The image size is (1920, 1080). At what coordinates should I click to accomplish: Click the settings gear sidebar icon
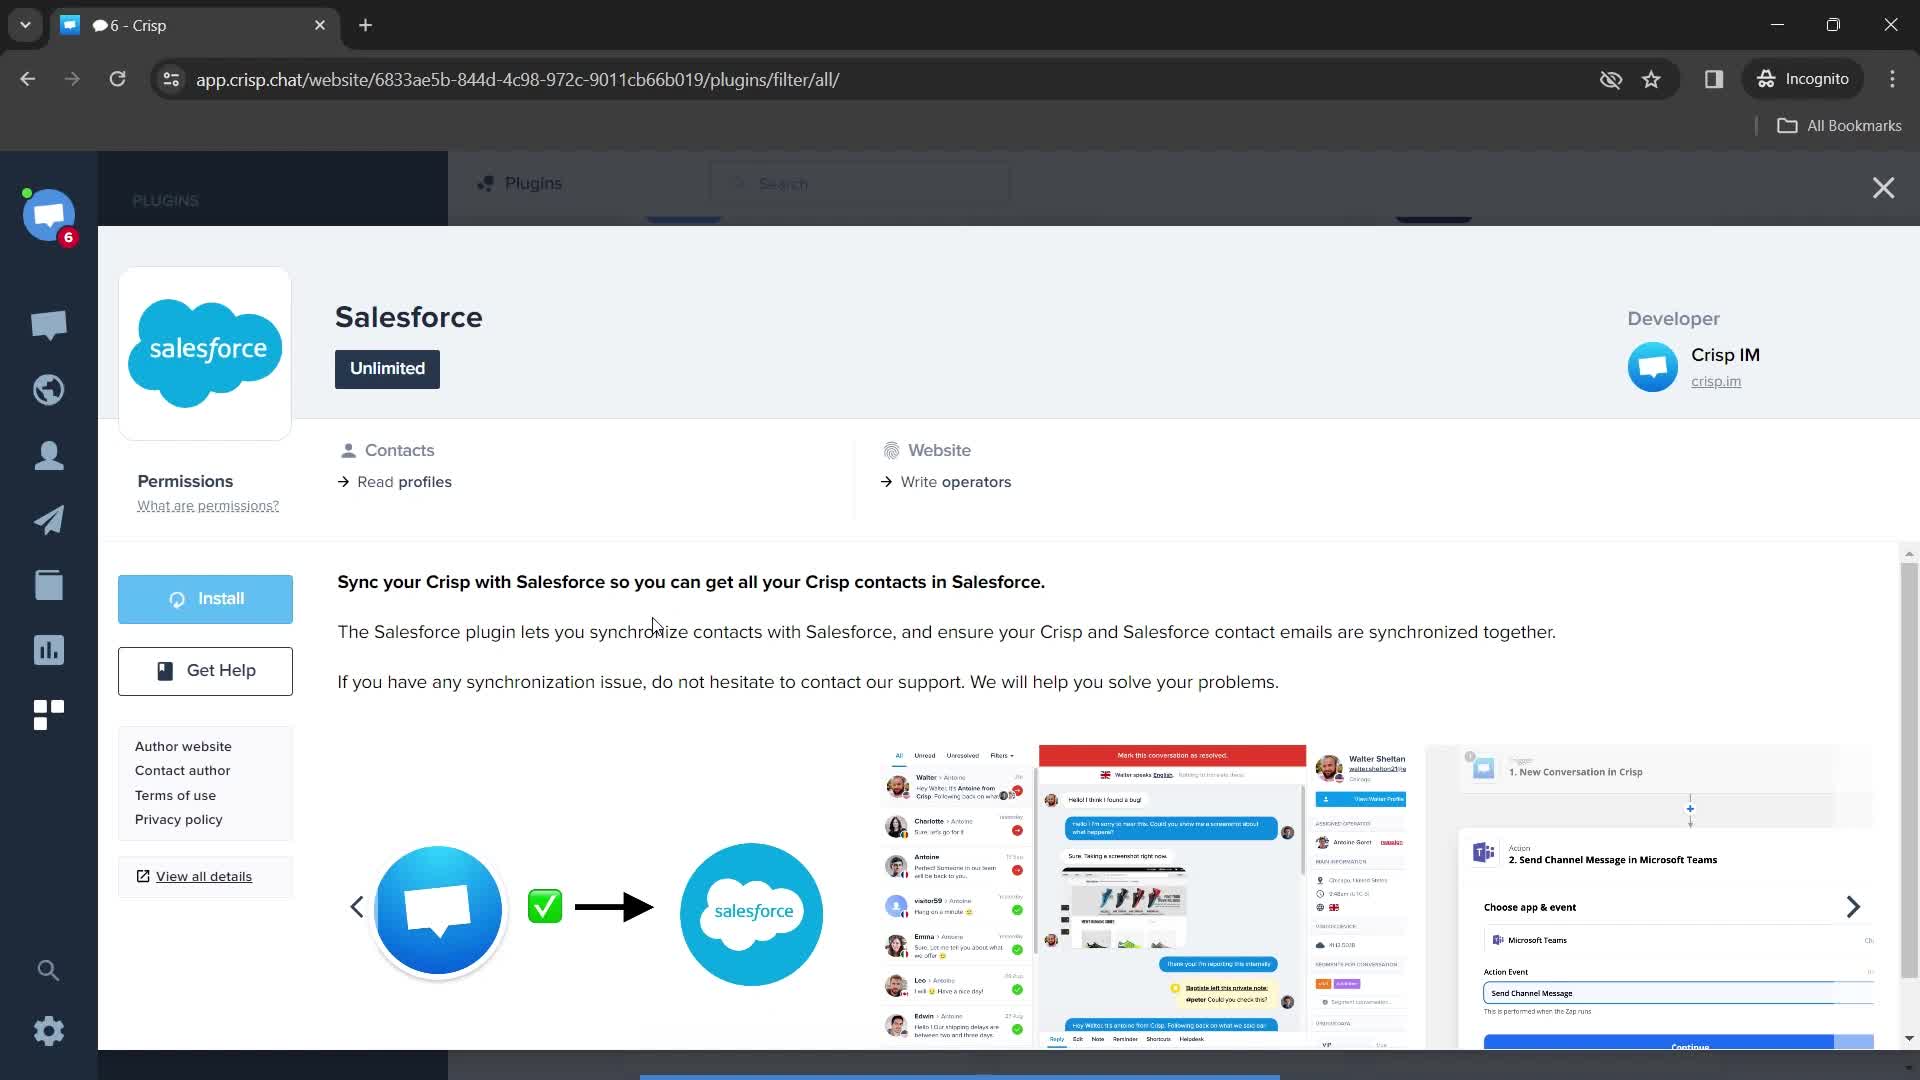click(49, 1030)
